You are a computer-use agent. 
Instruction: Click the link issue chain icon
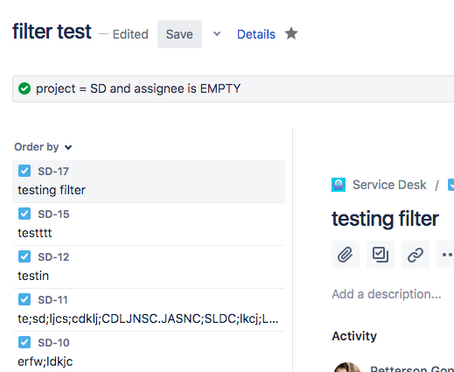point(415,255)
